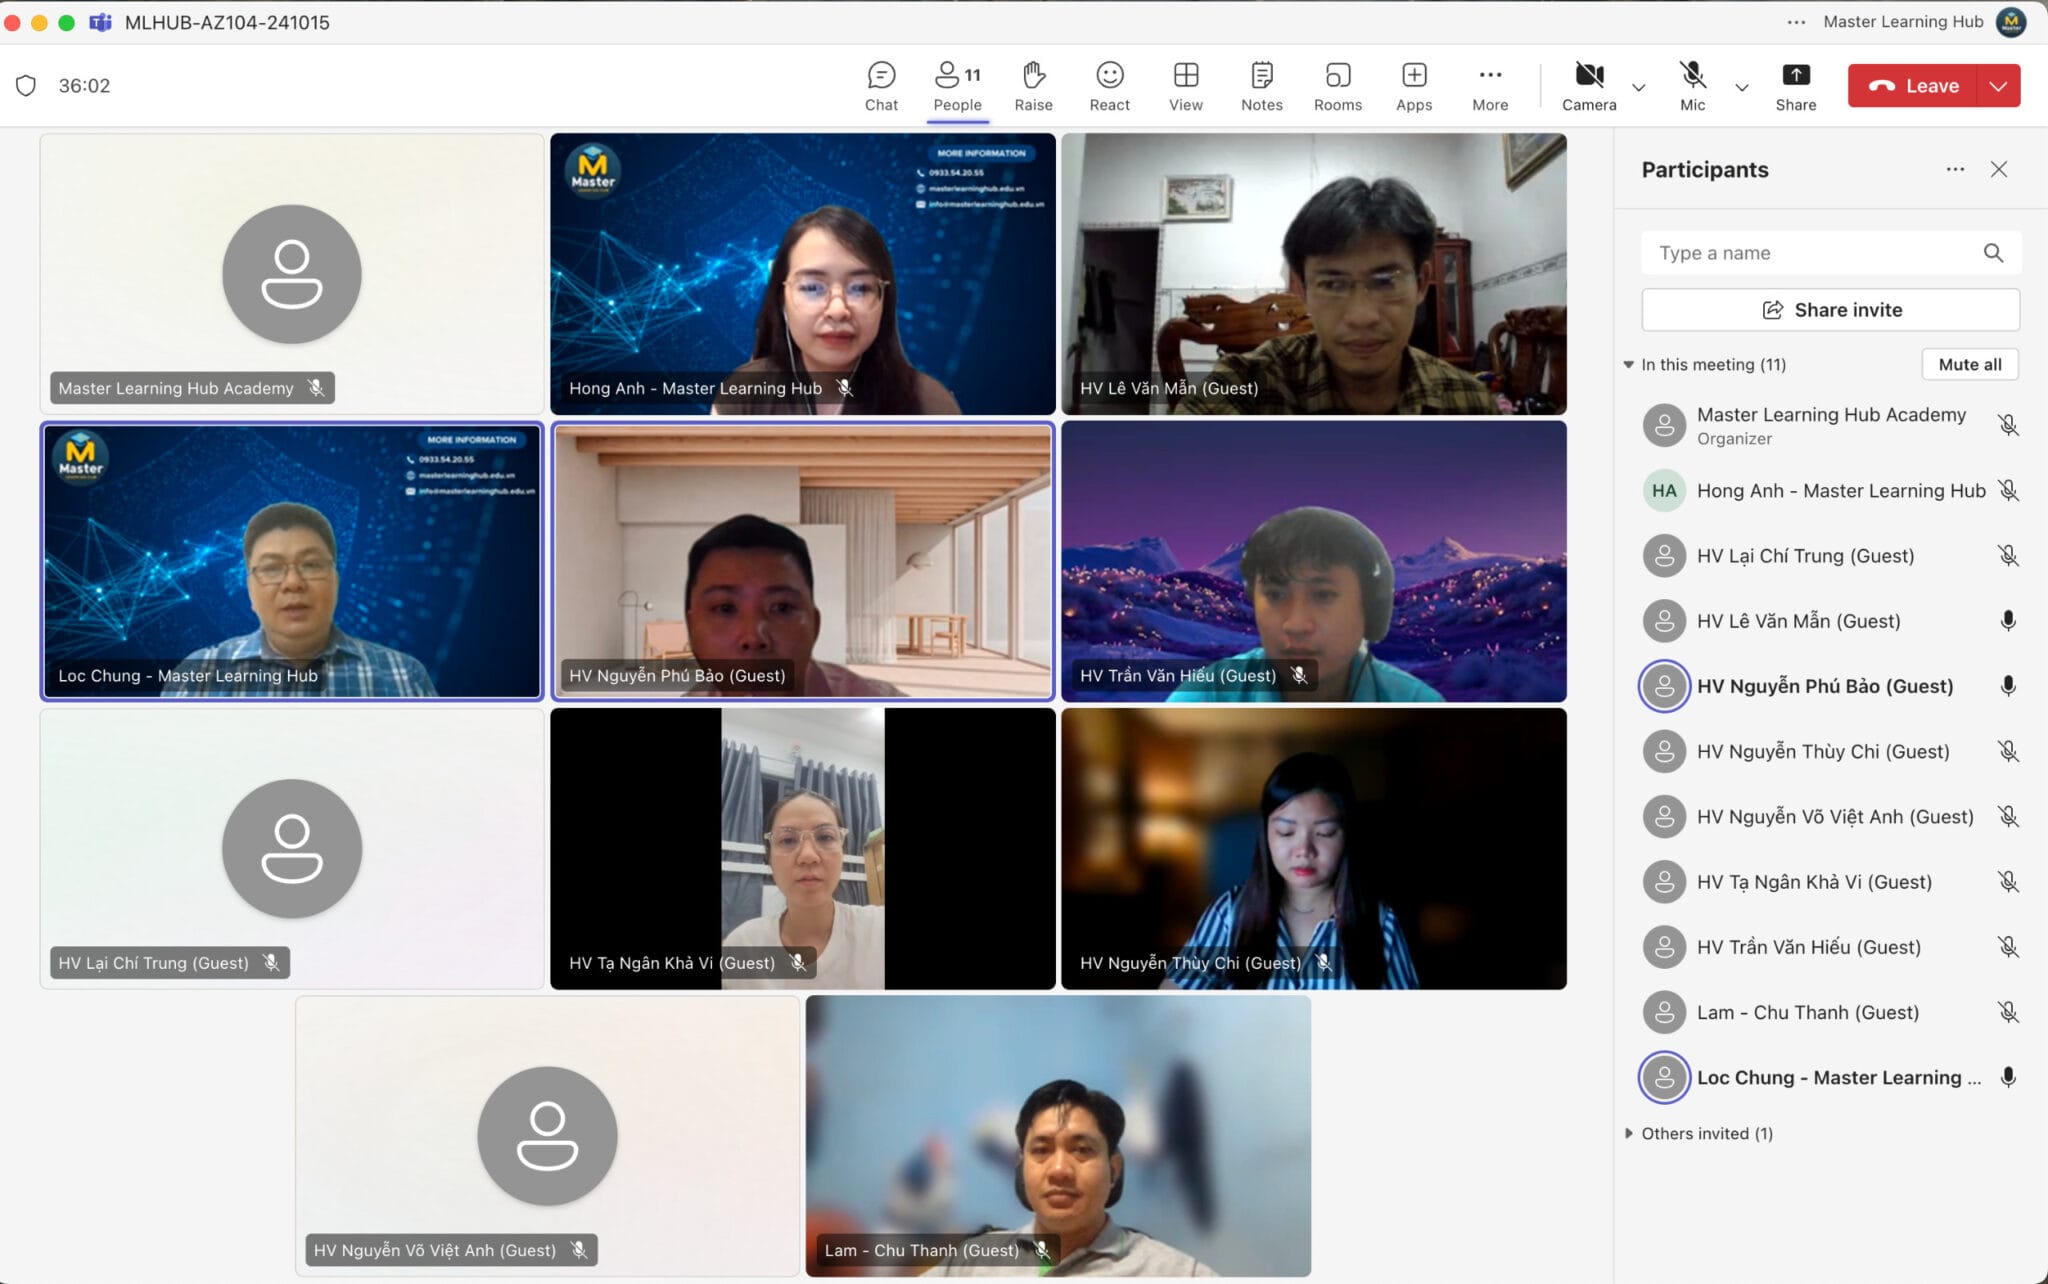Raise your hand in the meeting
This screenshot has width=2048, height=1284.
pyautogui.click(x=1034, y=85)
